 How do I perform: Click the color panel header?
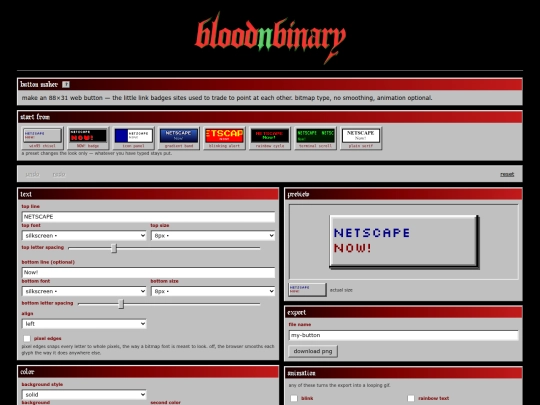[x=148, y=372]
